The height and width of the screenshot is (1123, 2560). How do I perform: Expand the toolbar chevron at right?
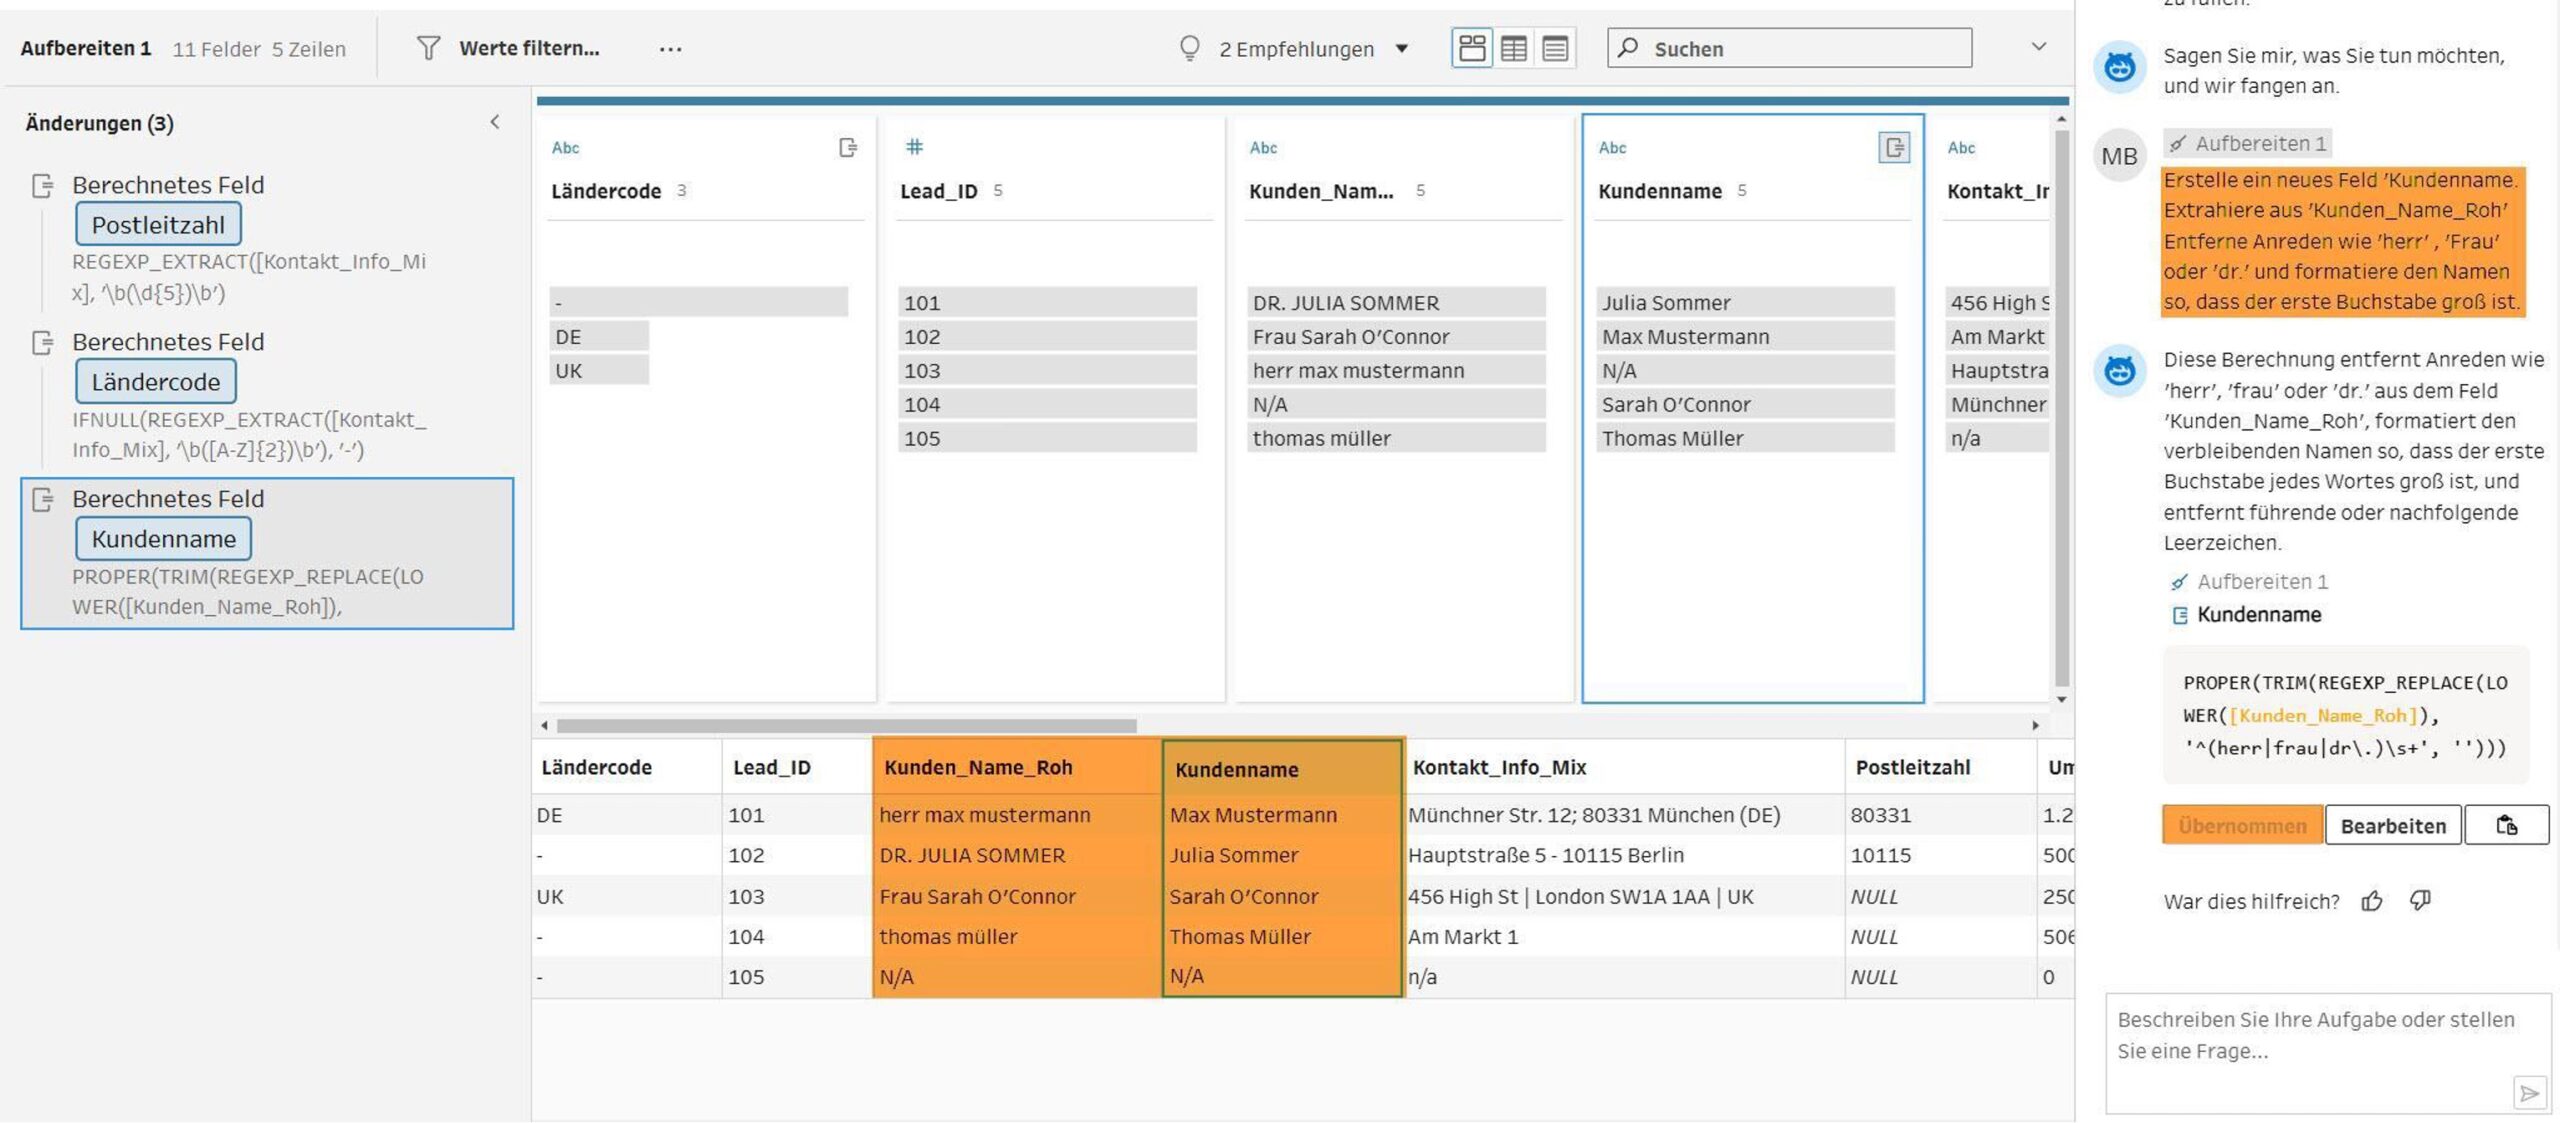click(x=2039, y=47)
